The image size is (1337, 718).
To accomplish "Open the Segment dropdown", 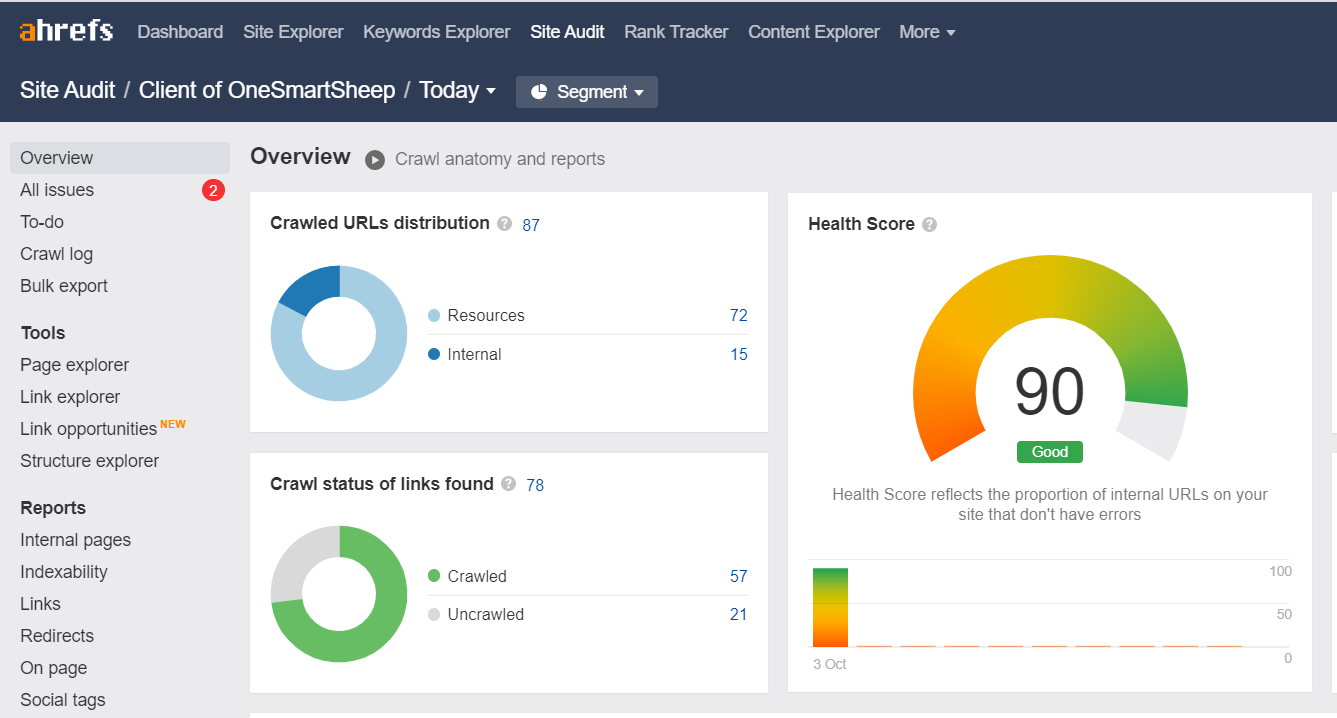I will click(587, 92).
